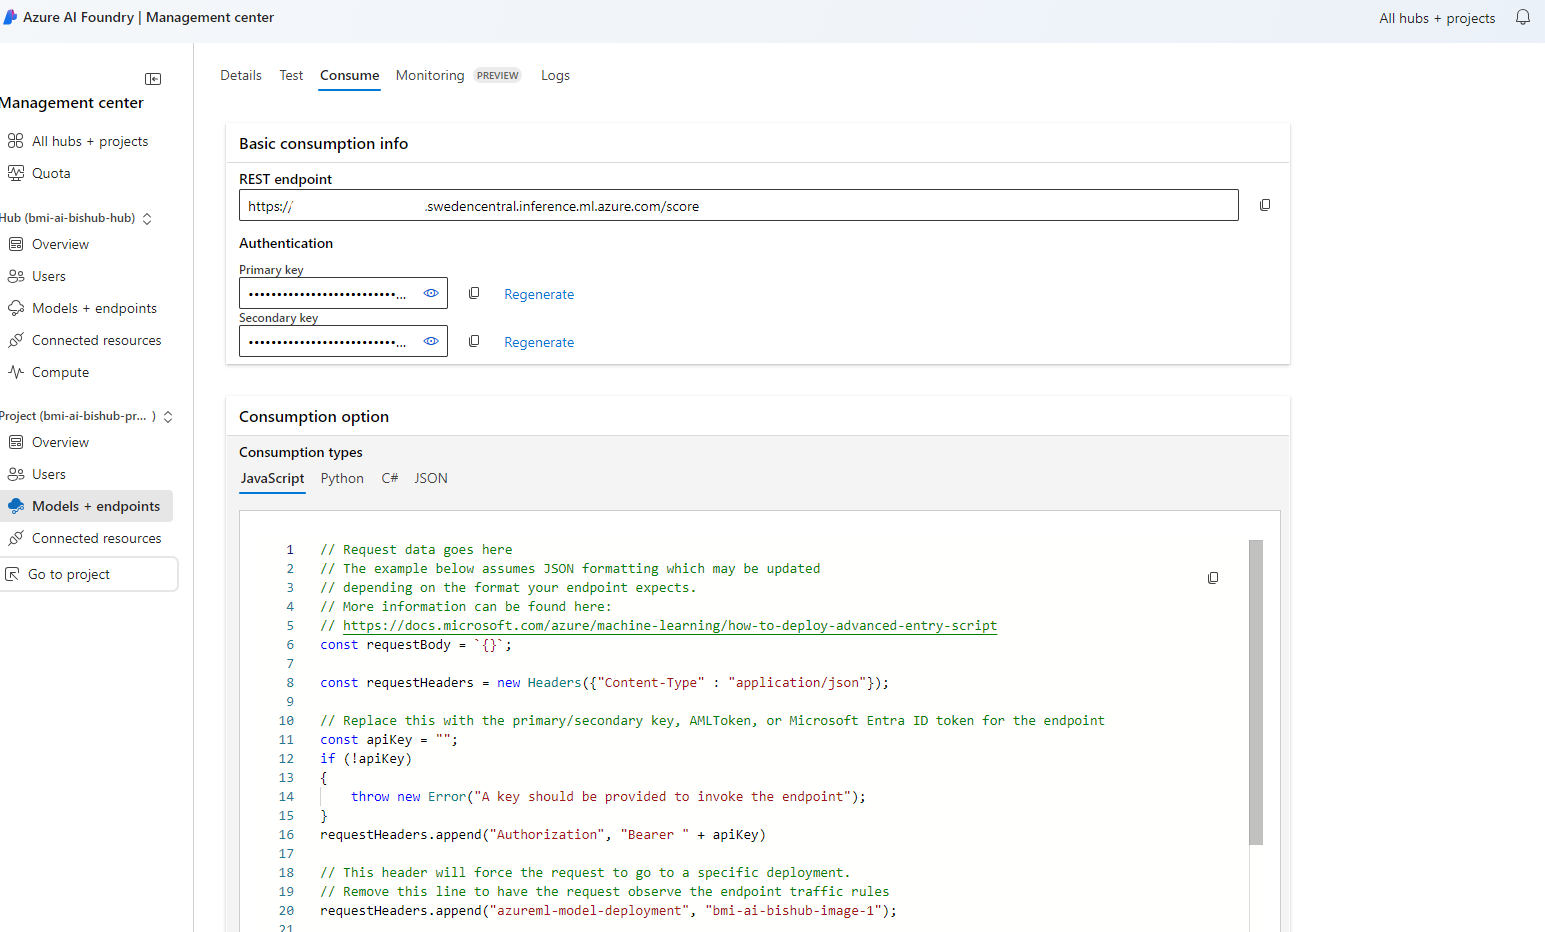Click the Compute icon in sidebar
This screenshot has height=932, width=1545.
pos(16,372)
